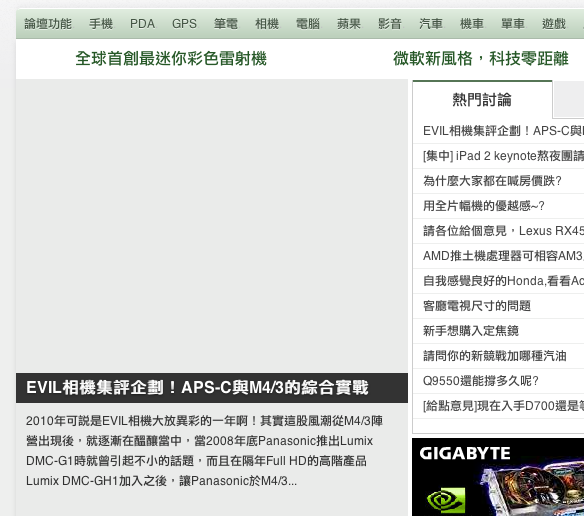Open the 單車 section
The height and width of the screenshot is (516, 584).
click(513, 24)
